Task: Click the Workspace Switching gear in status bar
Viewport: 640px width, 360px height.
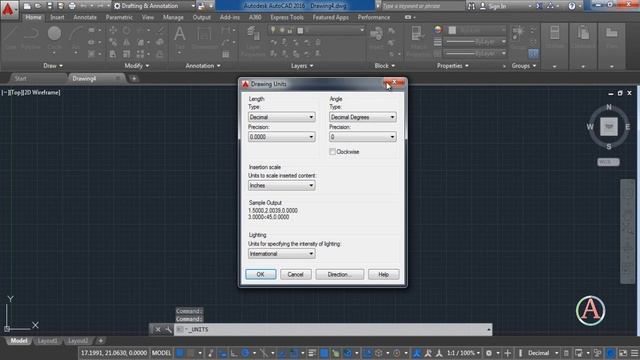Action: click(489, 353)
